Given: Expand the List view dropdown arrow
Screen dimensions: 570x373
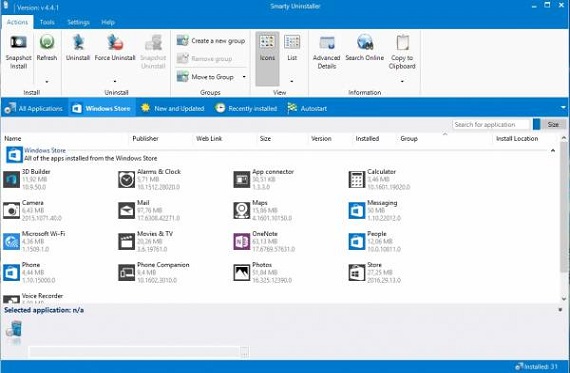Looking at the screenshot, I should pyautogui.click(x=292, y=81).
